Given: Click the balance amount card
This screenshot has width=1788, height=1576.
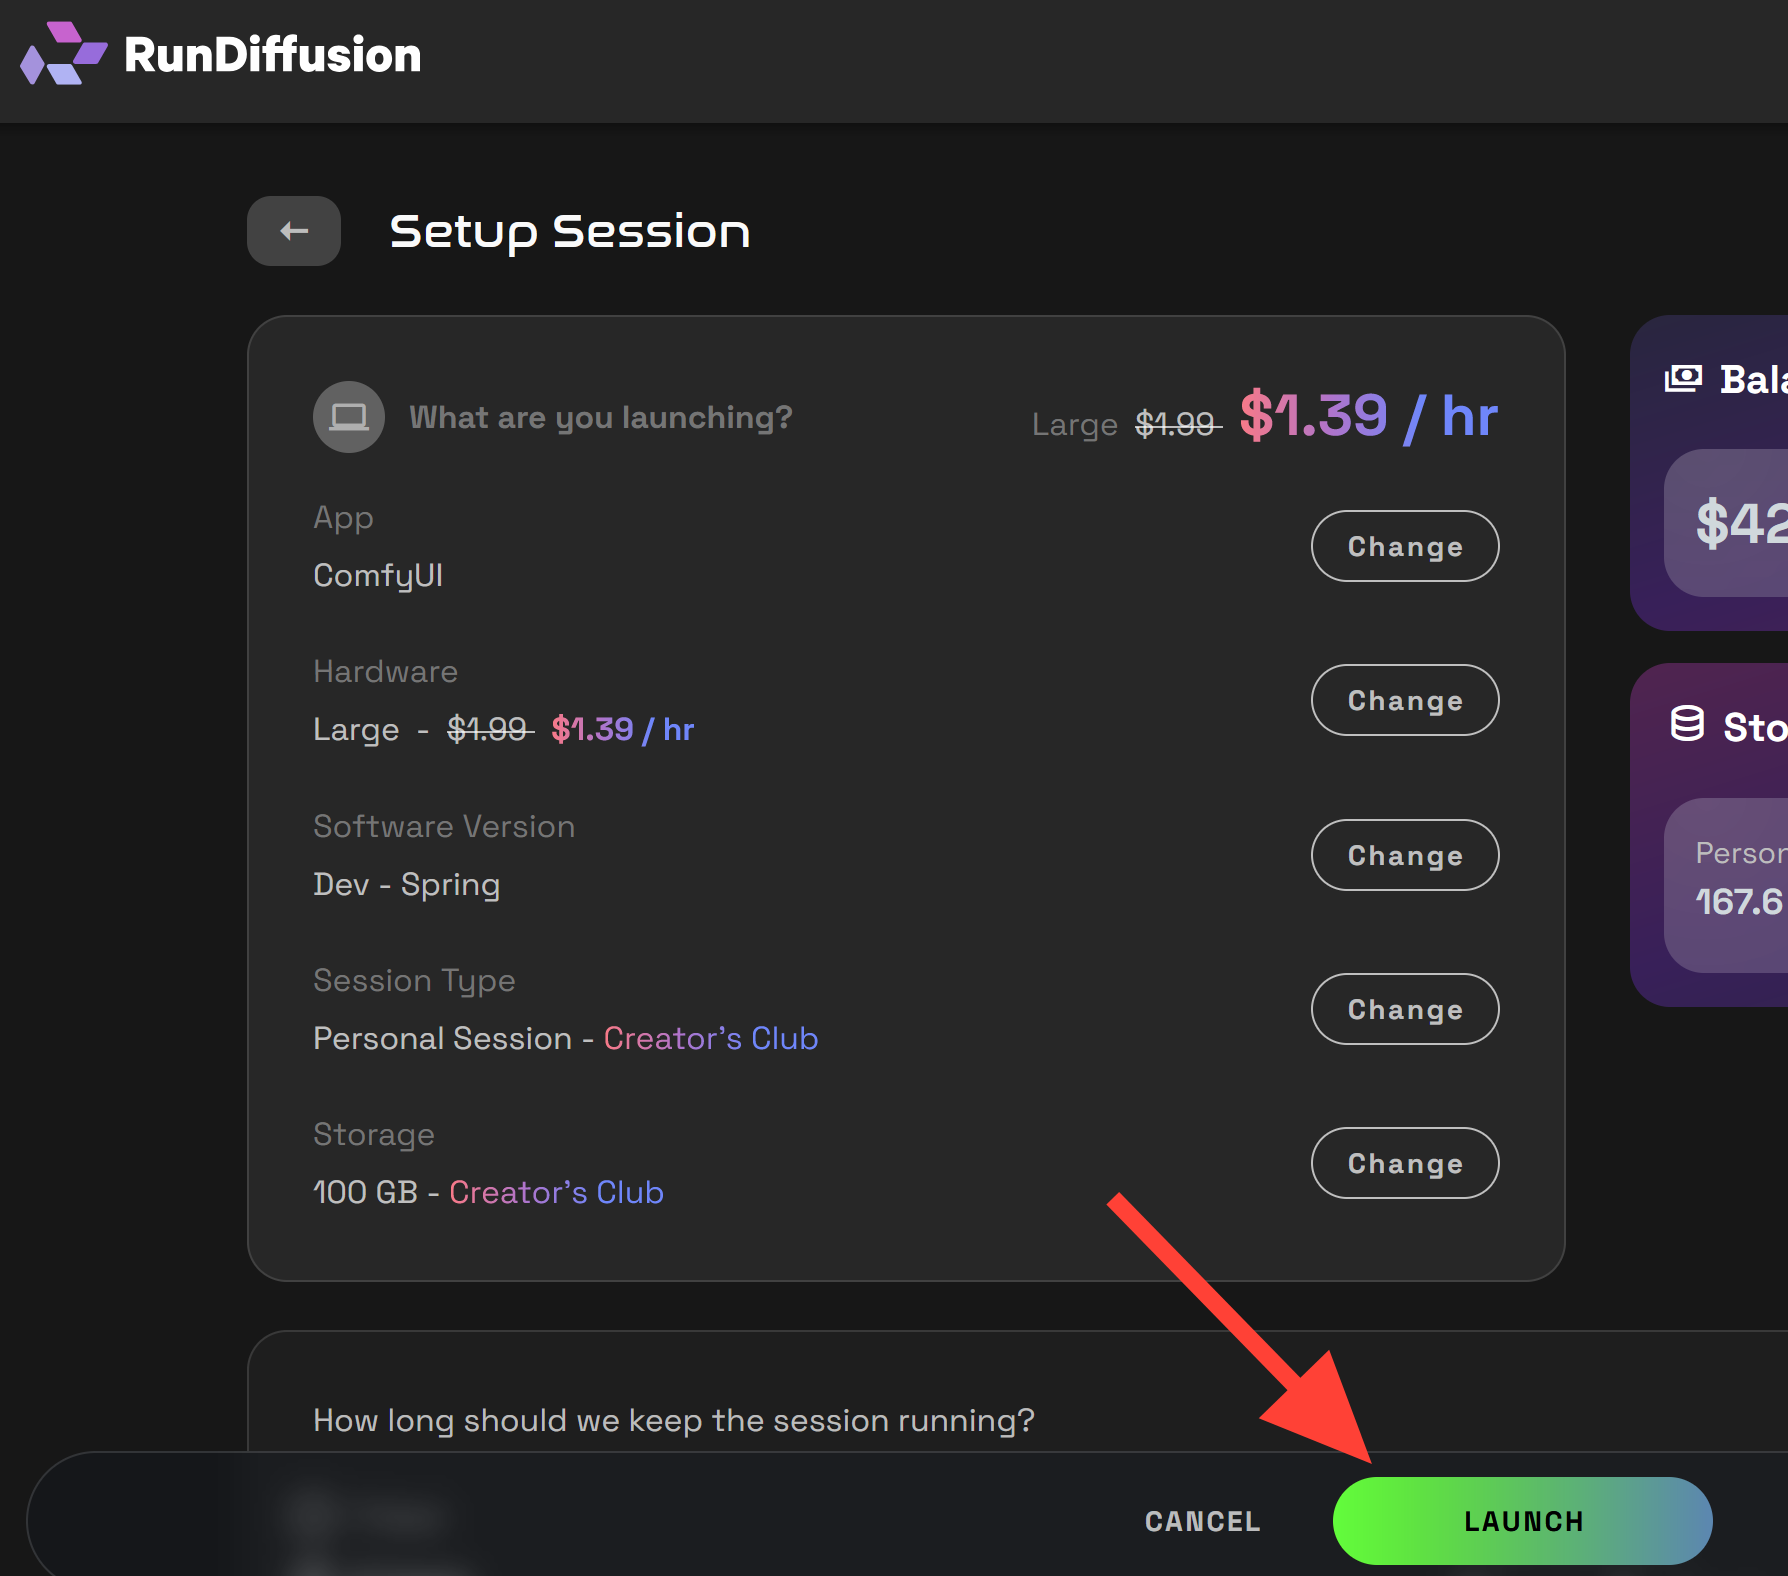Looking at the screenshot, I should (x=1726, y=523).
